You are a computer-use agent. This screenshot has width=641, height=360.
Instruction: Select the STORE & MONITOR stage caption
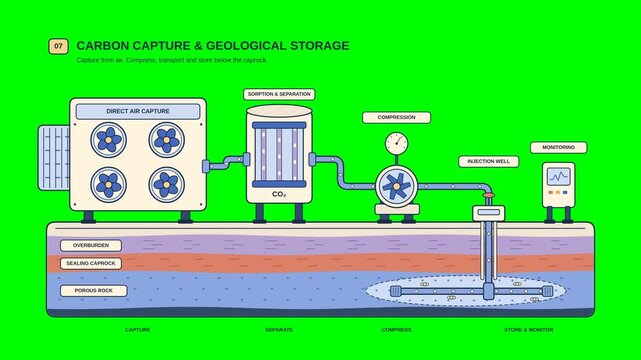pyautogui.click(x=529, y=330)
